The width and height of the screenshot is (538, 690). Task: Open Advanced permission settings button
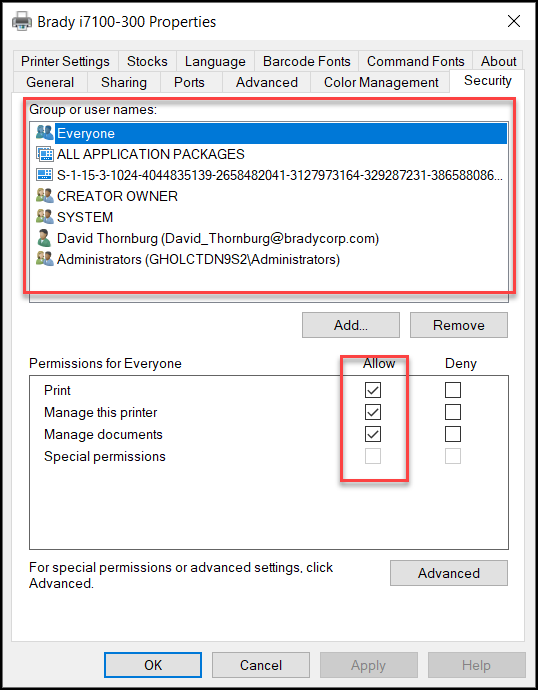tap(449, 573)
